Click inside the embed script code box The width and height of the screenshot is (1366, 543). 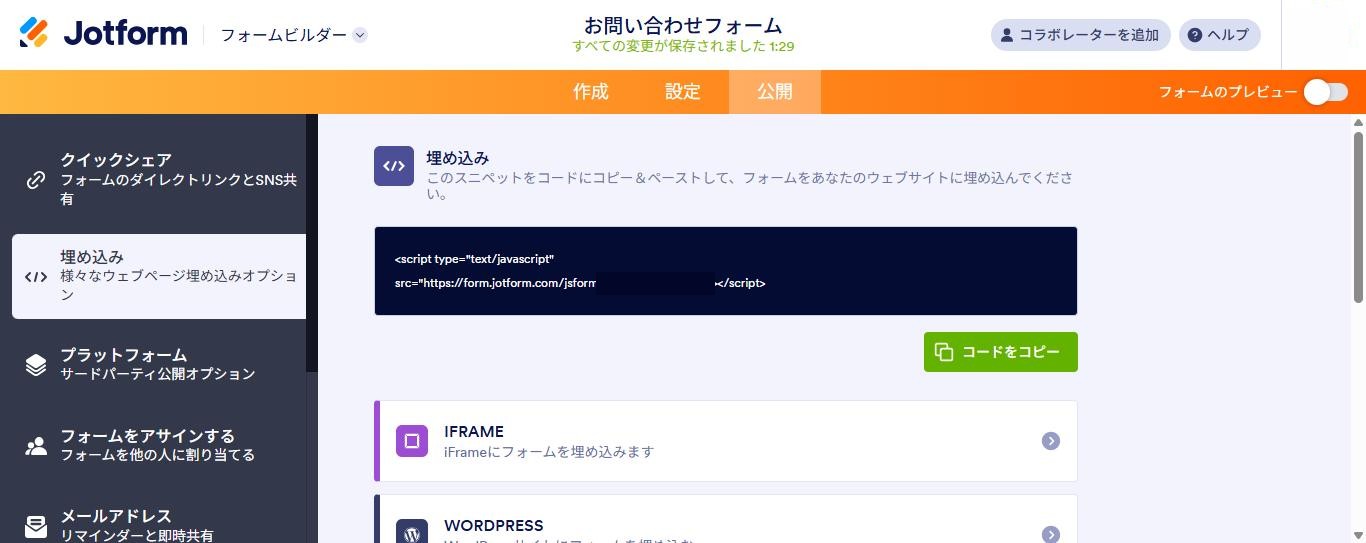point(726,271)
